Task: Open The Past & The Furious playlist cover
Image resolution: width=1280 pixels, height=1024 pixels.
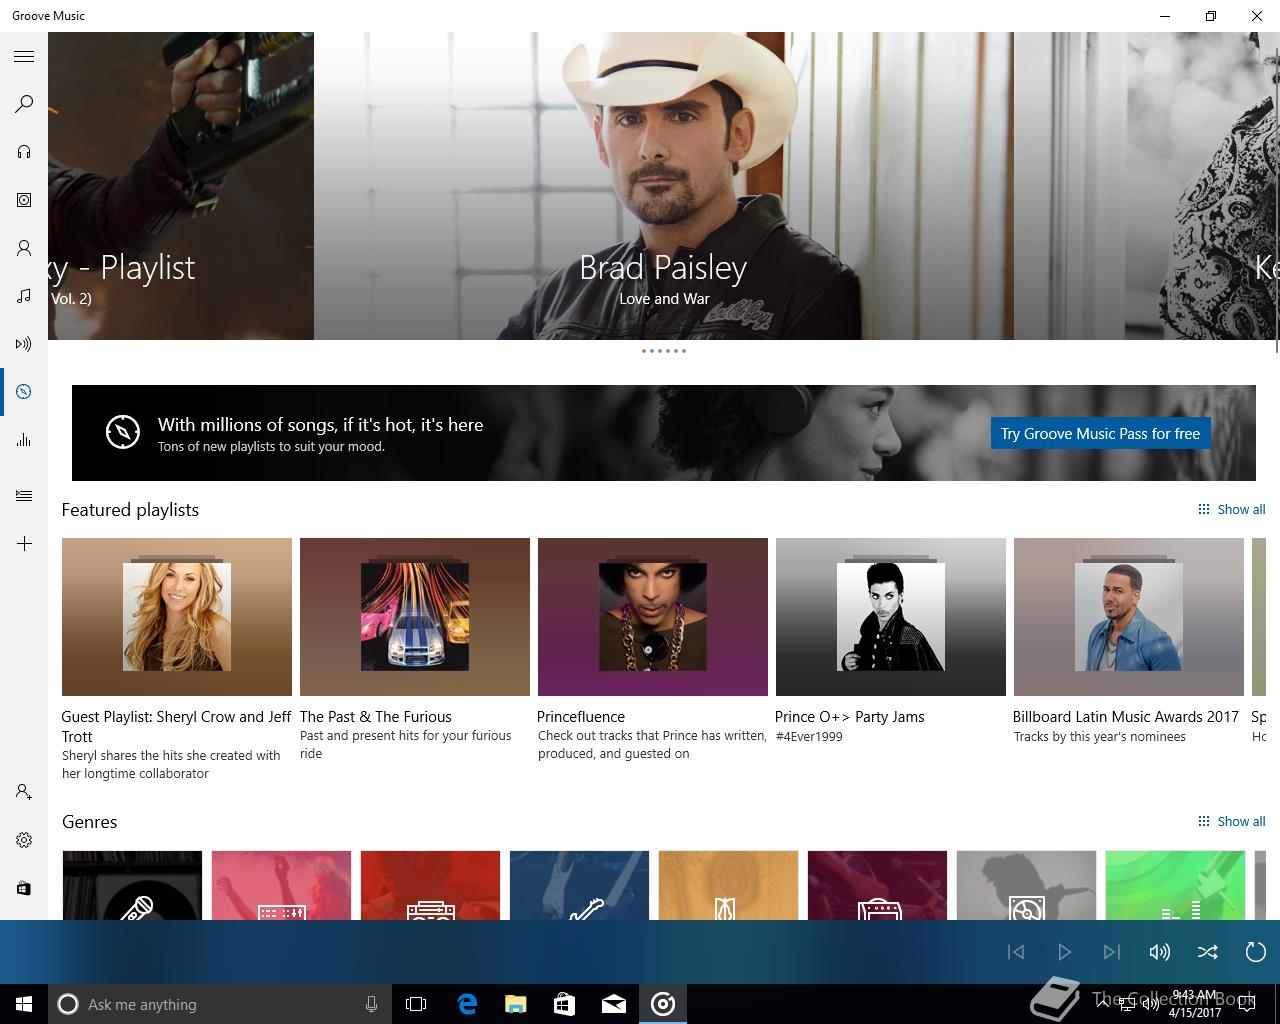Action: click(x=415, y=617)
